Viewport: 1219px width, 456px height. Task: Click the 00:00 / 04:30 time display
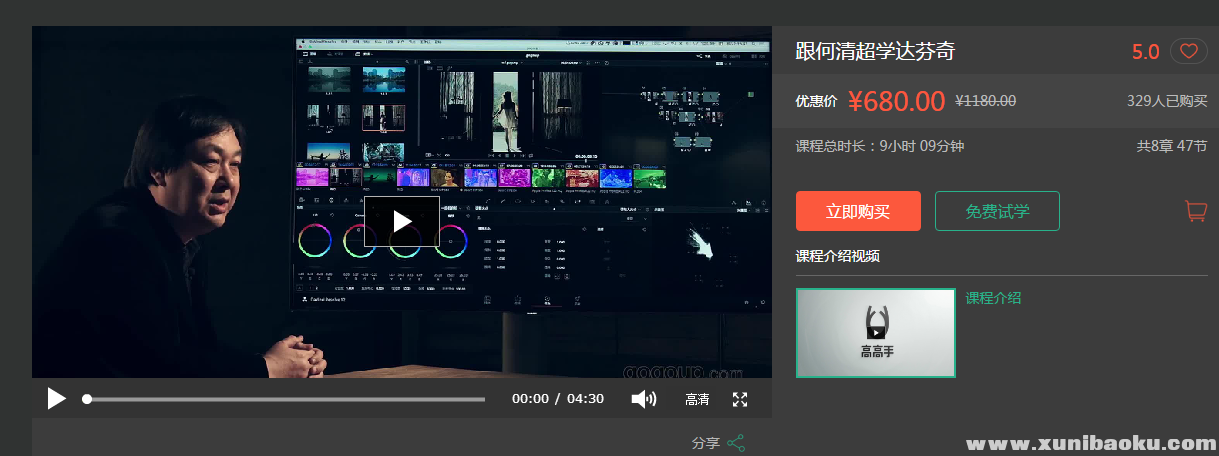click(x=558, y=399)
